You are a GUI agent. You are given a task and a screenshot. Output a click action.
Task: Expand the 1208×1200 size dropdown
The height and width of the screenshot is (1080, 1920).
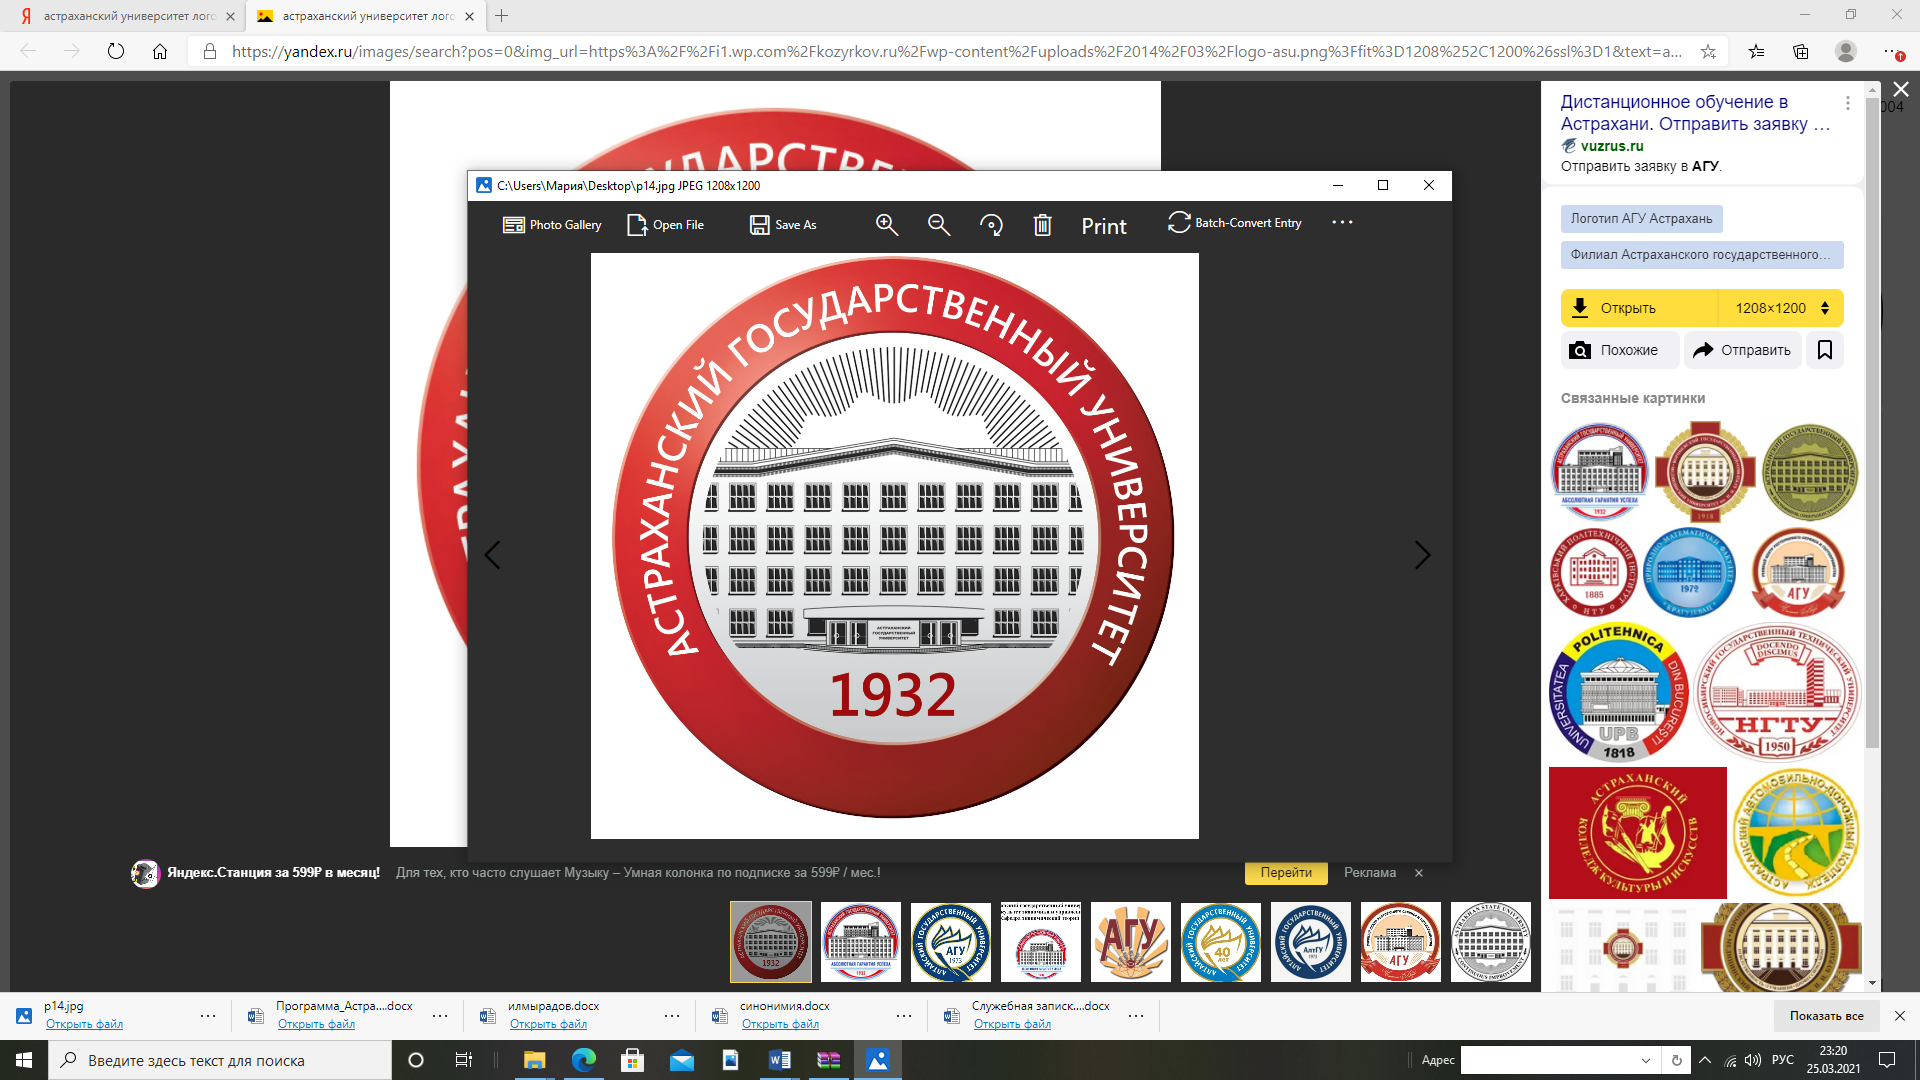(x=1781, y=308)
